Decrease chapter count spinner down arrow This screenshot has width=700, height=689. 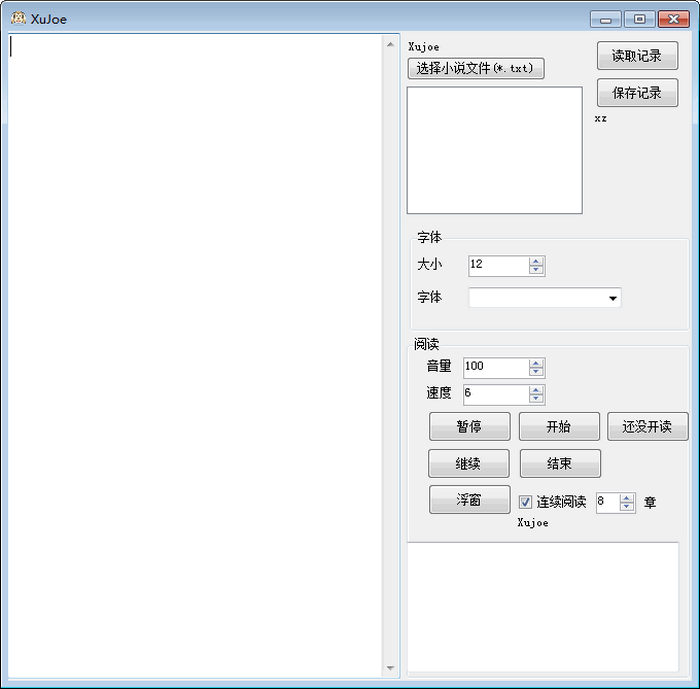click(x=627, y=507)
